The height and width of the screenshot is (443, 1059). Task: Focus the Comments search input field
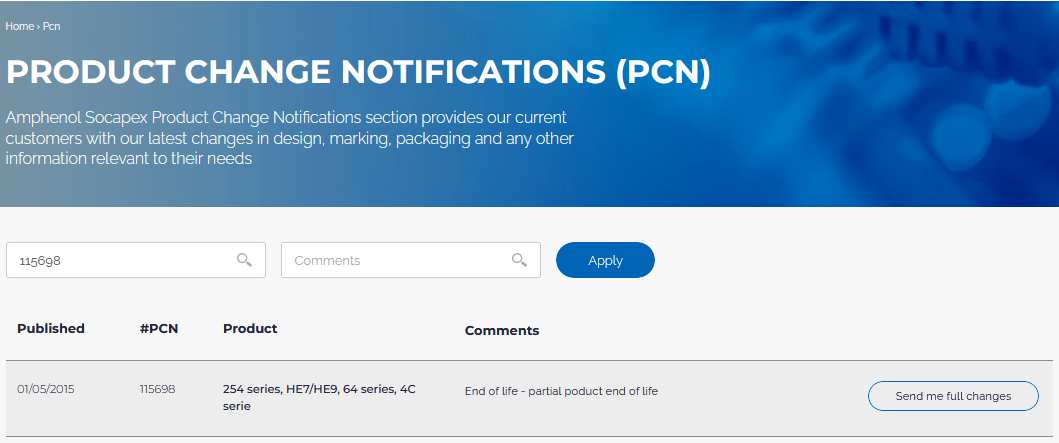411,260
